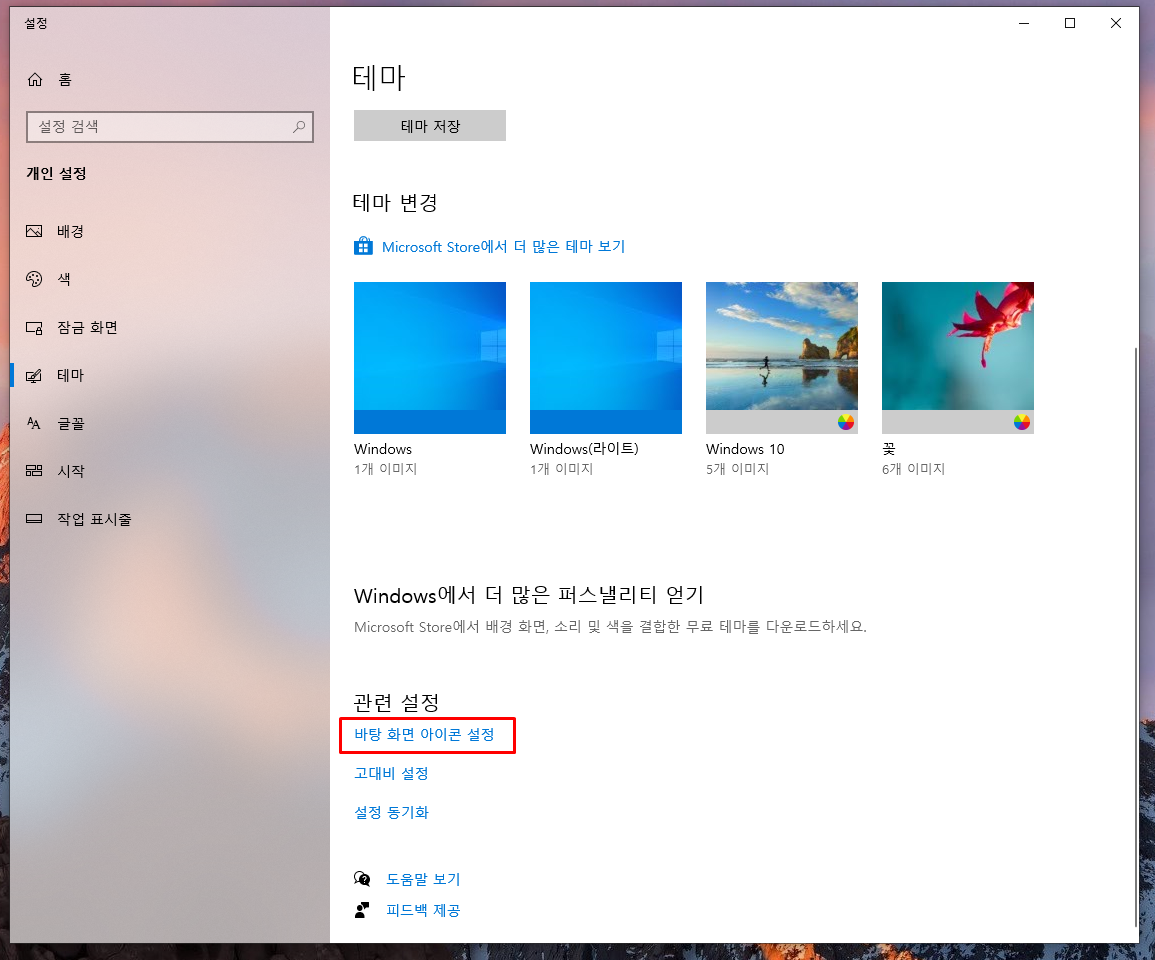
Task: Open 잠금 화면 settings
Action: pyautogui.click(x=170, y=327)
